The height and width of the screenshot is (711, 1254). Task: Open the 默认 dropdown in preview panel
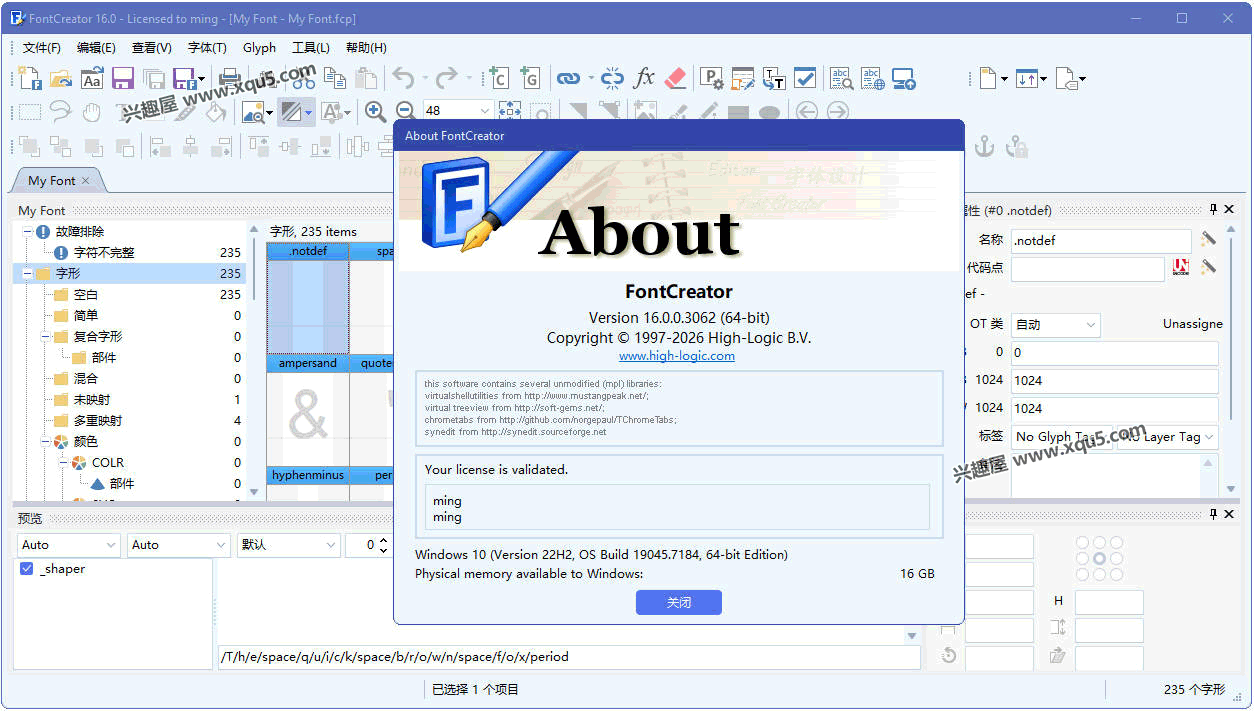(x=288, y=545)
